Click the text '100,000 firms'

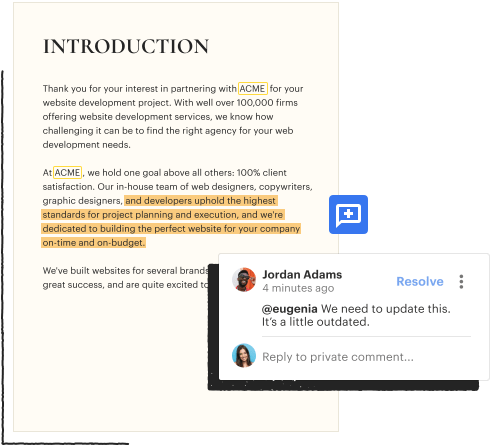[267, 103]
